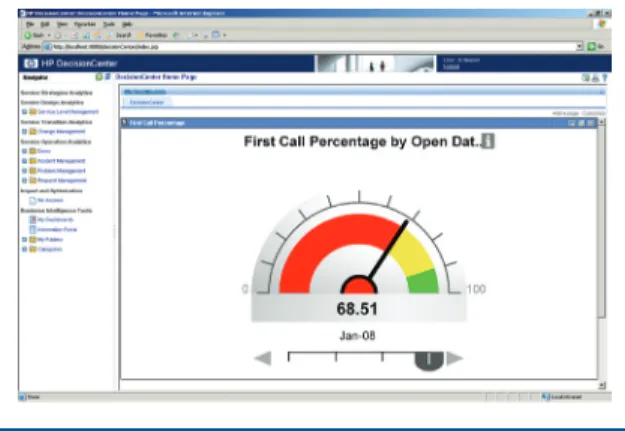
Task: Click the info icon beside the gauge title
Action: (x=488, y=141)
